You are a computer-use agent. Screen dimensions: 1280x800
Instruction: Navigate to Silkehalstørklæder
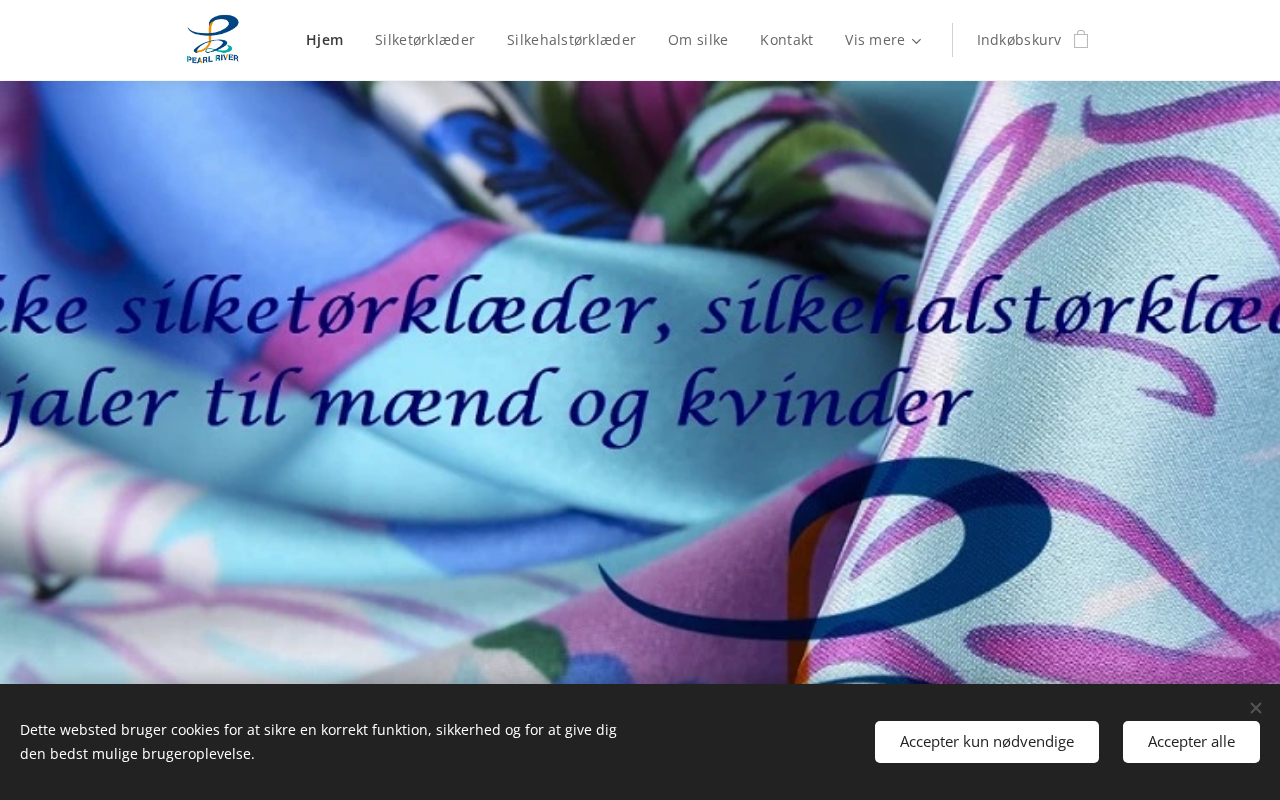click(x=571, y=40)
